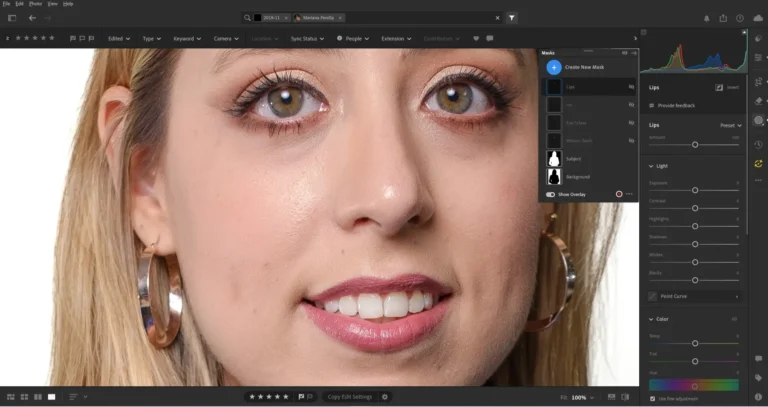Open the Crop tool in right sidebar

[x=759, y=81]
